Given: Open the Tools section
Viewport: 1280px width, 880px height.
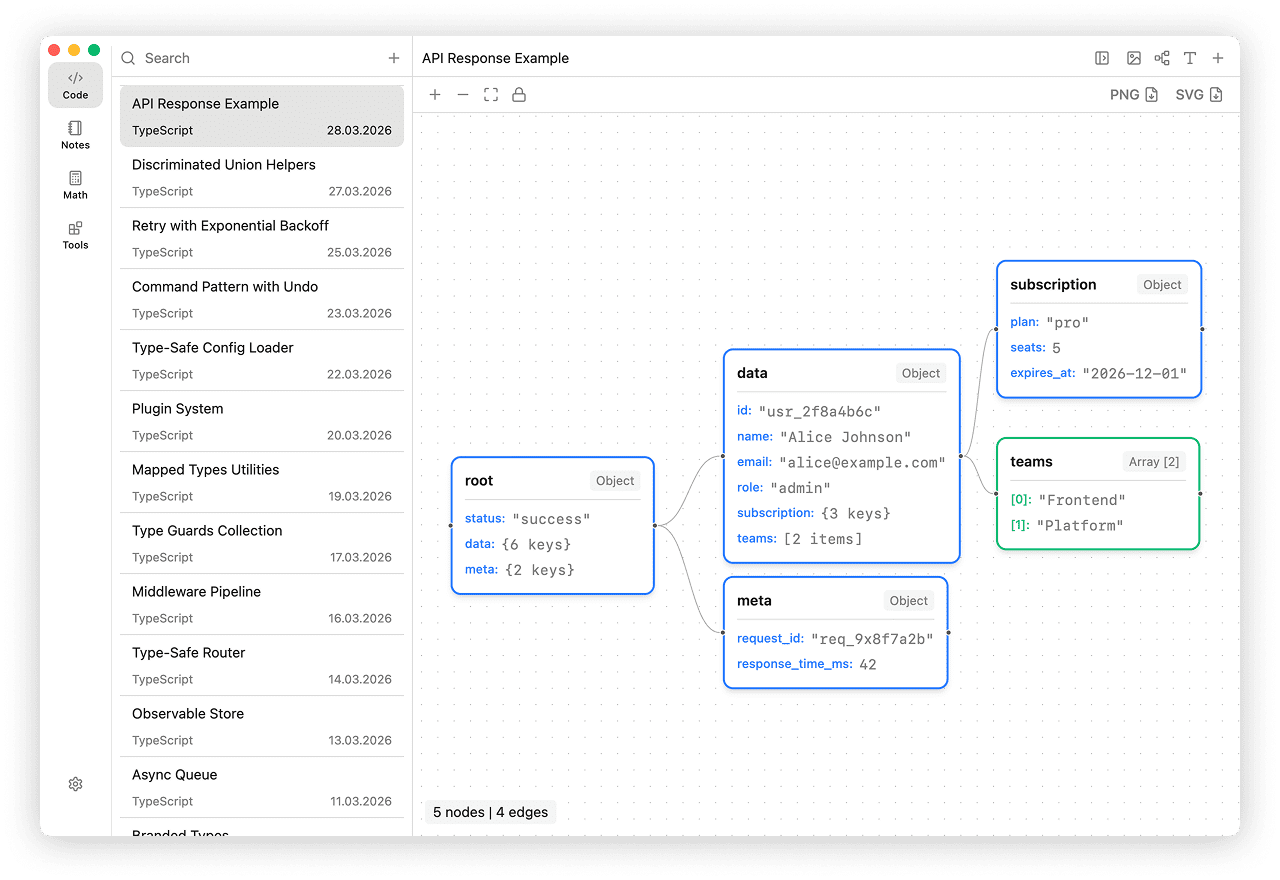Looking at the screenshot, I should click(75, 235).
